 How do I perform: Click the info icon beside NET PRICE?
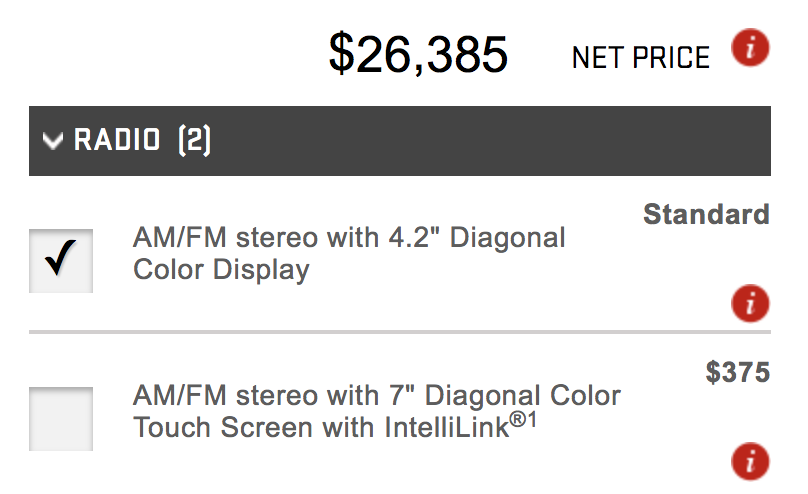click(x=750, y=48)
